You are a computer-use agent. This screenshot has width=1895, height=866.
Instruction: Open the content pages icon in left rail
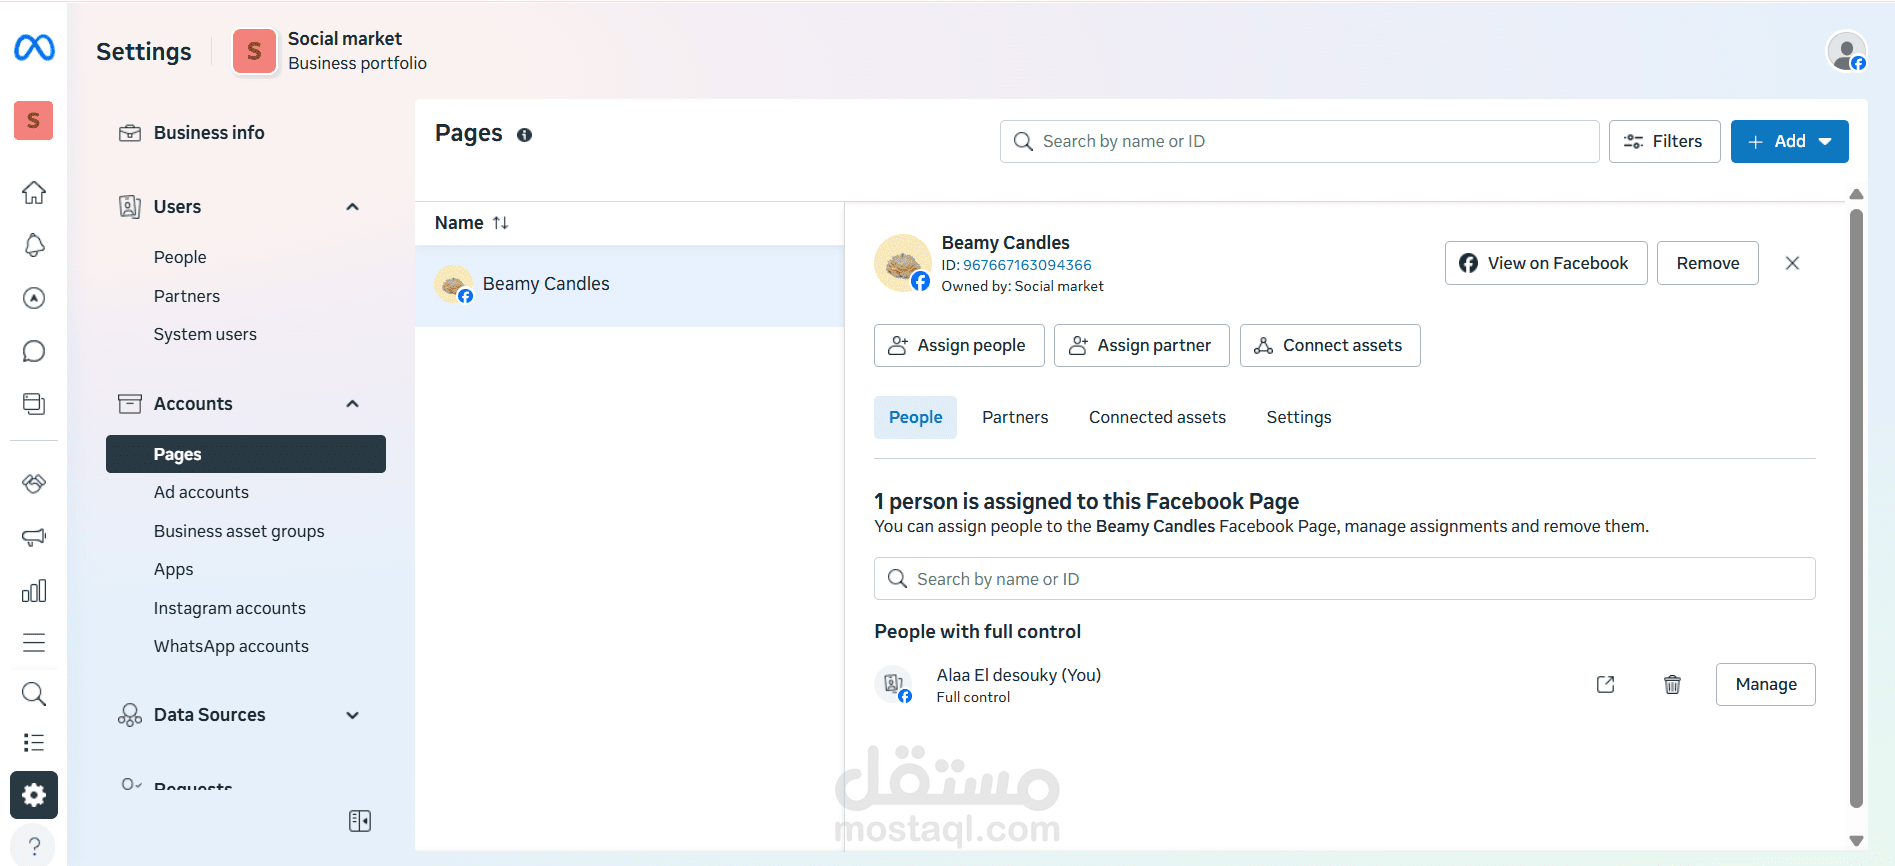click(34, 404)
